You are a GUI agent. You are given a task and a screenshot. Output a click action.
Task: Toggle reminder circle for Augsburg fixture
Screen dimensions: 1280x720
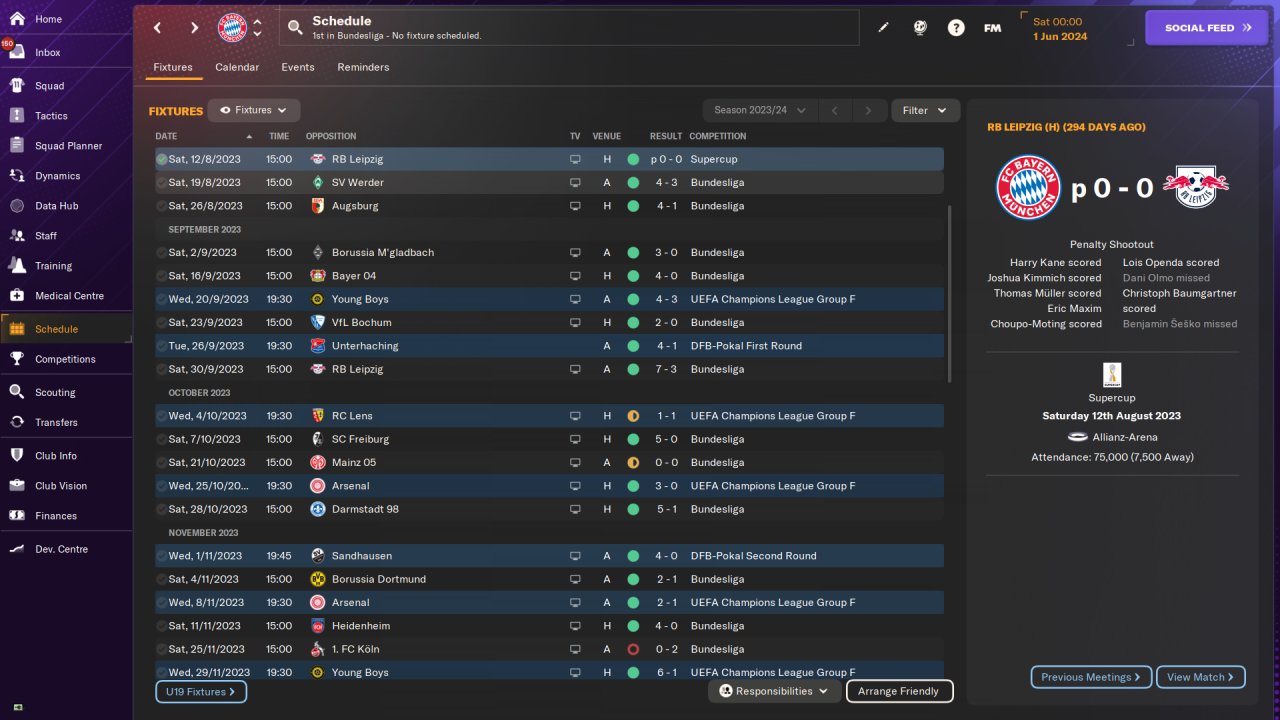[161, 206]
